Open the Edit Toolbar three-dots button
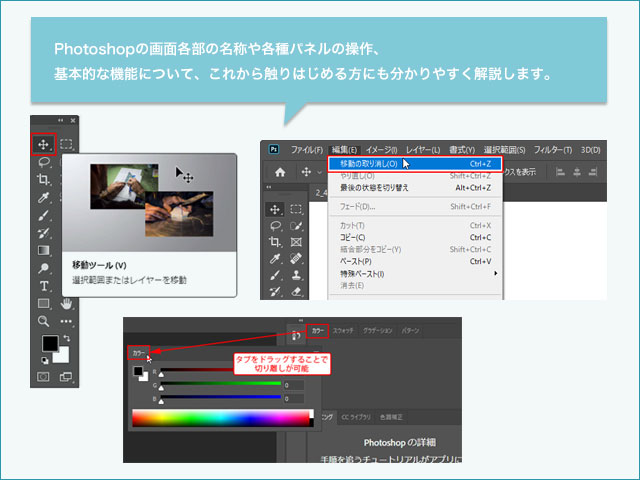 coord(66,321)
